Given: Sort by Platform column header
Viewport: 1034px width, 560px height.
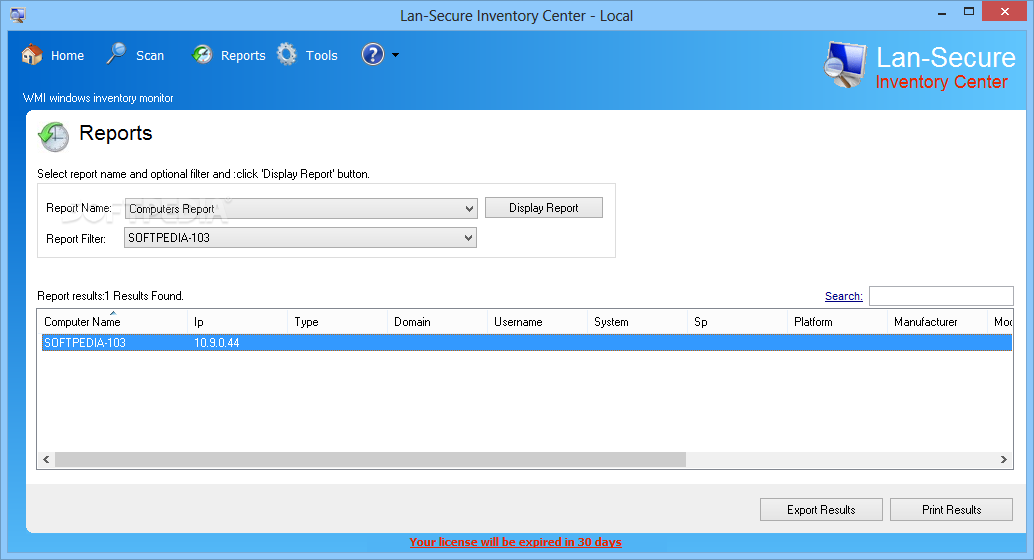Looking at the screenshot, I should tap(837, 321).
